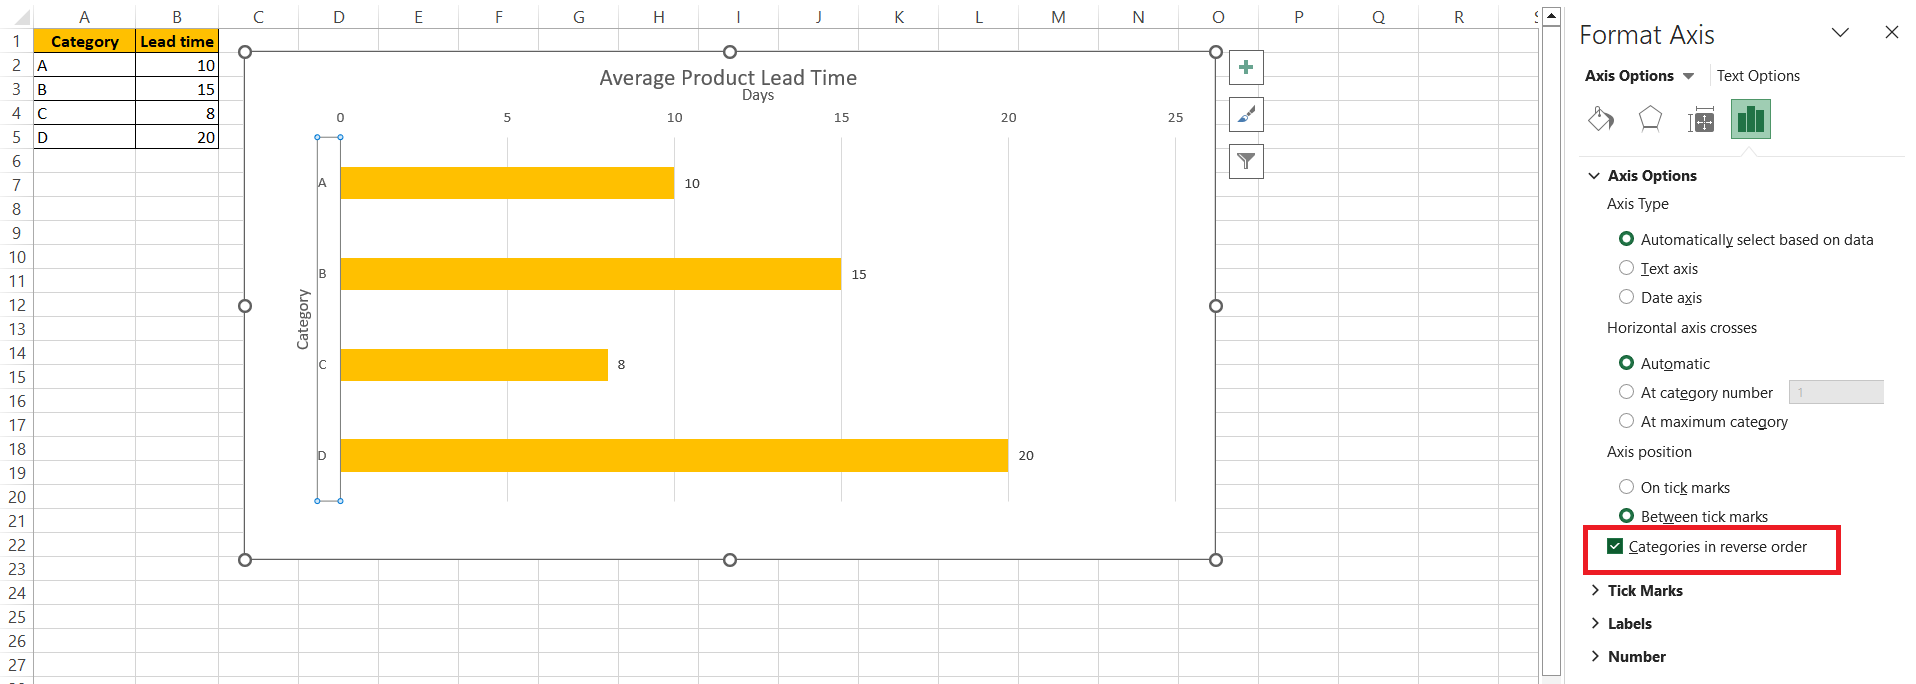Screen dimensions: 1916x684
Task: Expand the Number section
Action: 1595,657
